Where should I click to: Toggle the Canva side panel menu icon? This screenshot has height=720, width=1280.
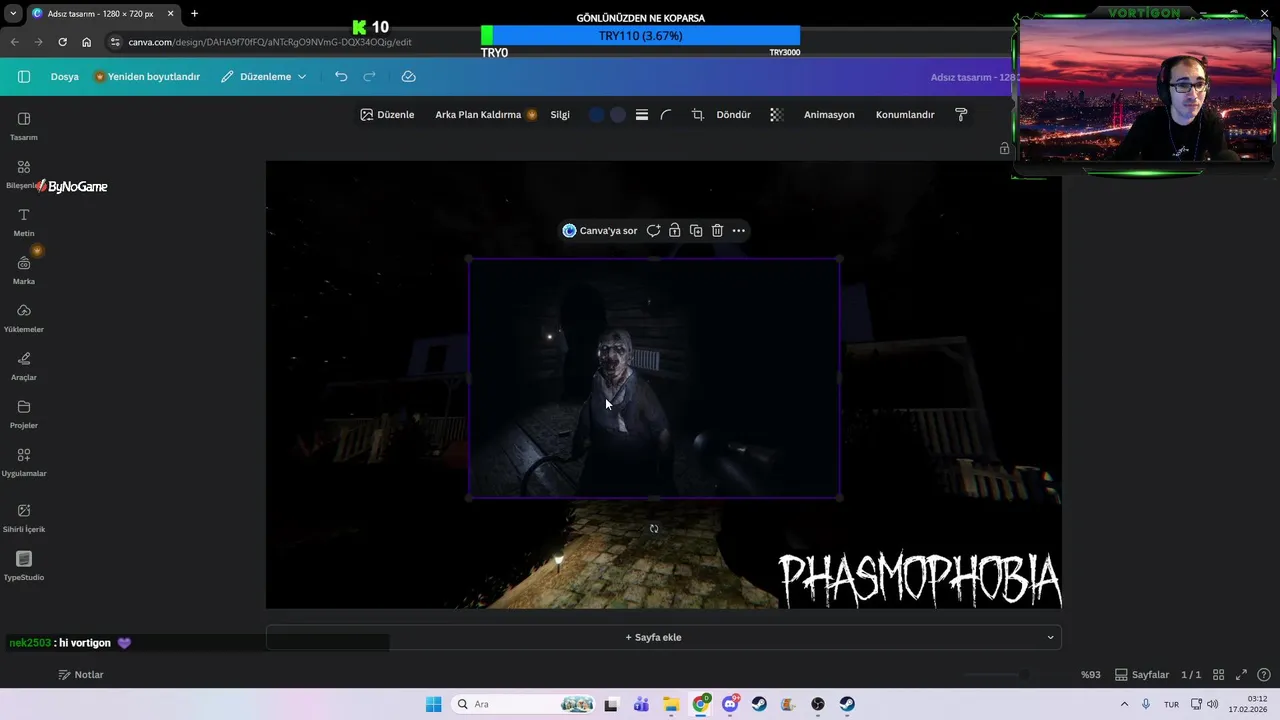click(x=24, y=76)
